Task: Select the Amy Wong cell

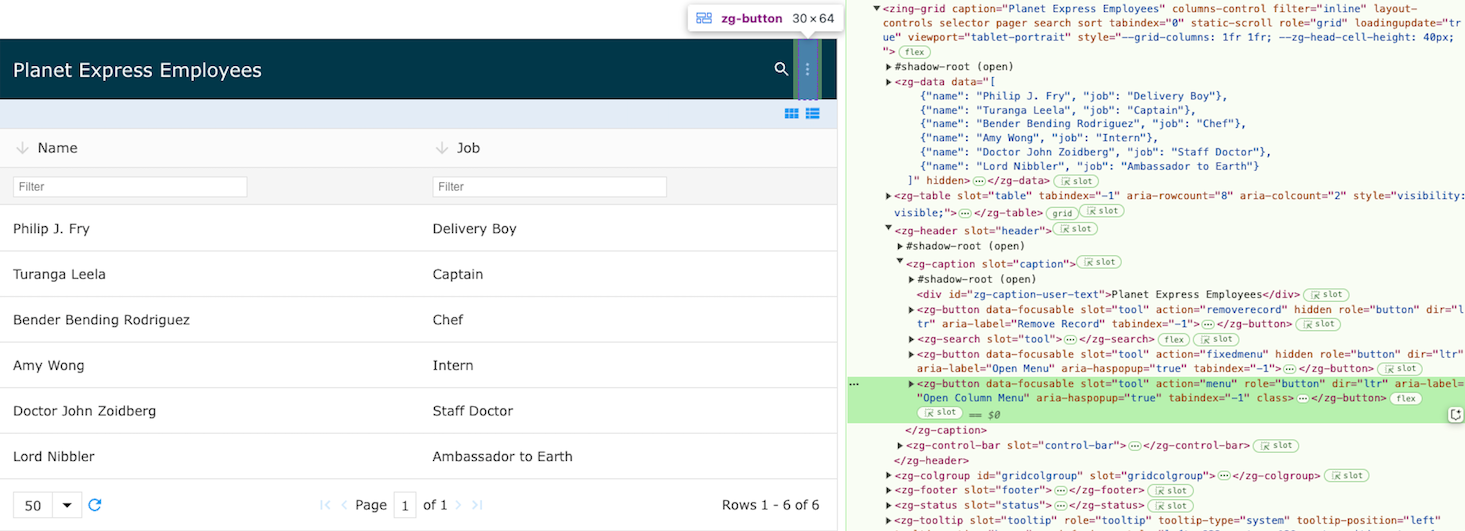Action: [x=209, y=365]
